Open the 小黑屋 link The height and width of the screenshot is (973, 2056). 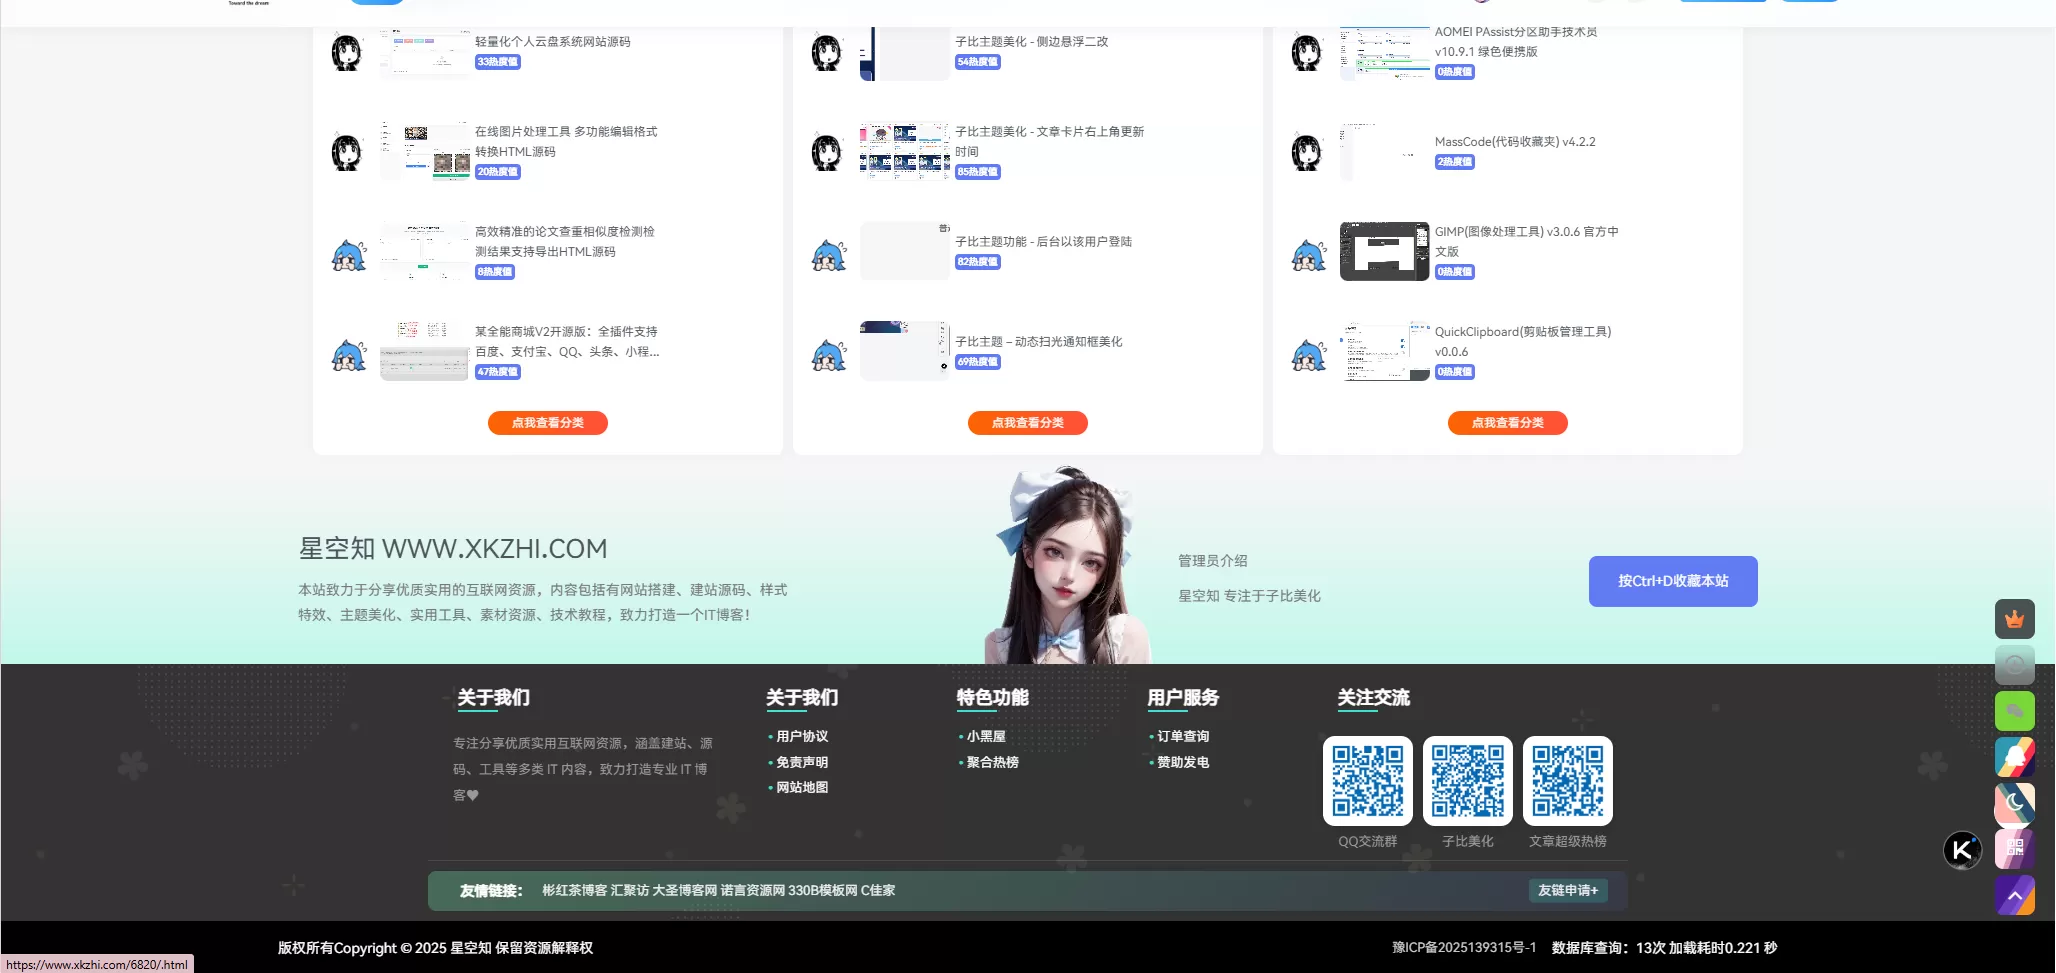point(987,735)
